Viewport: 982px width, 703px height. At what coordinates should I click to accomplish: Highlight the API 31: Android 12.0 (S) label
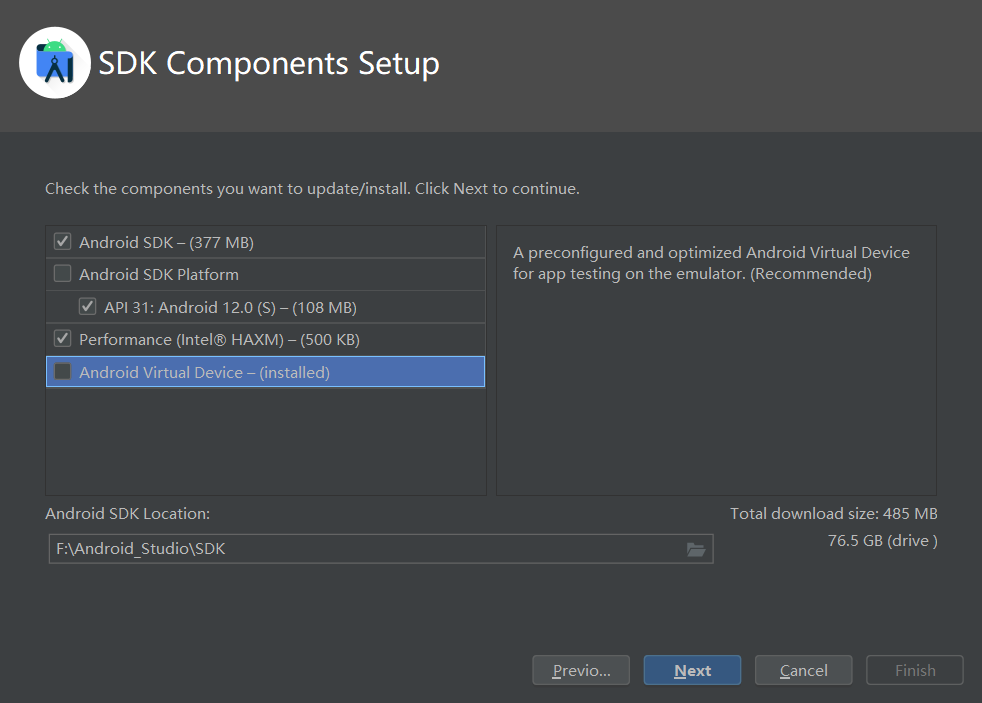(x=230, y=307)
